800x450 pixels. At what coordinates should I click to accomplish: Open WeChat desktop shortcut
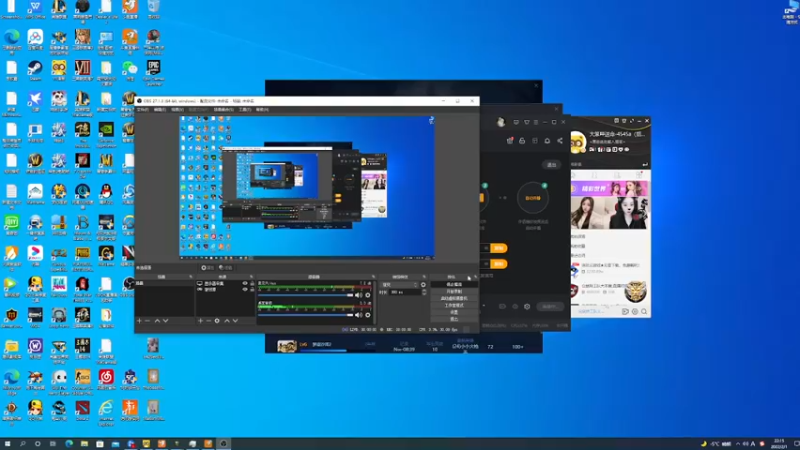coord(130,70)
